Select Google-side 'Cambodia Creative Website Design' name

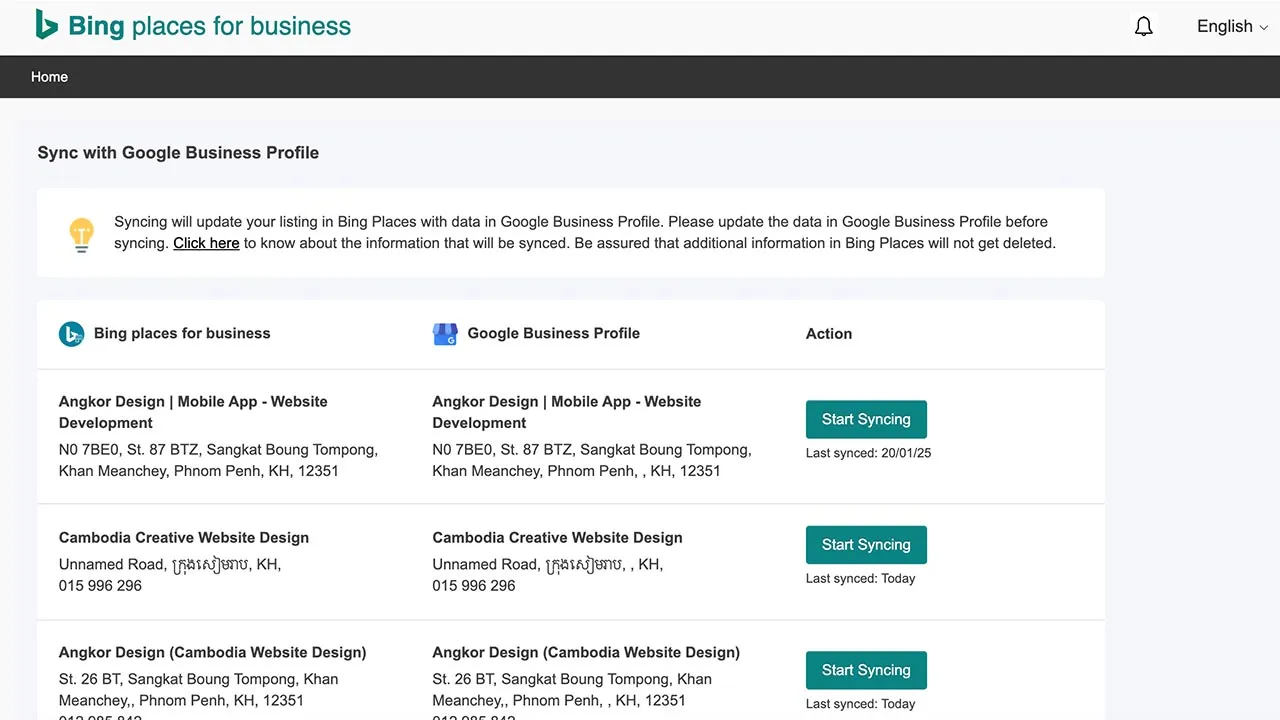coord(557,538)
